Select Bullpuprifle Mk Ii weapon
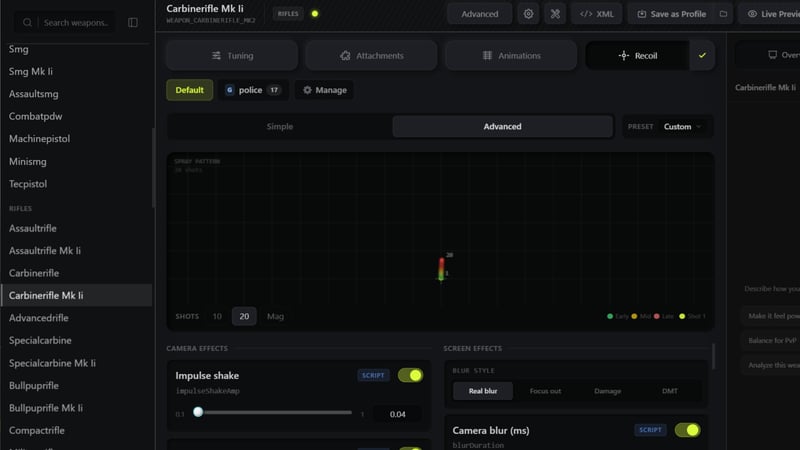Image resolution: width=800 pixels, height=450 pixels. [x=46, y=408]
